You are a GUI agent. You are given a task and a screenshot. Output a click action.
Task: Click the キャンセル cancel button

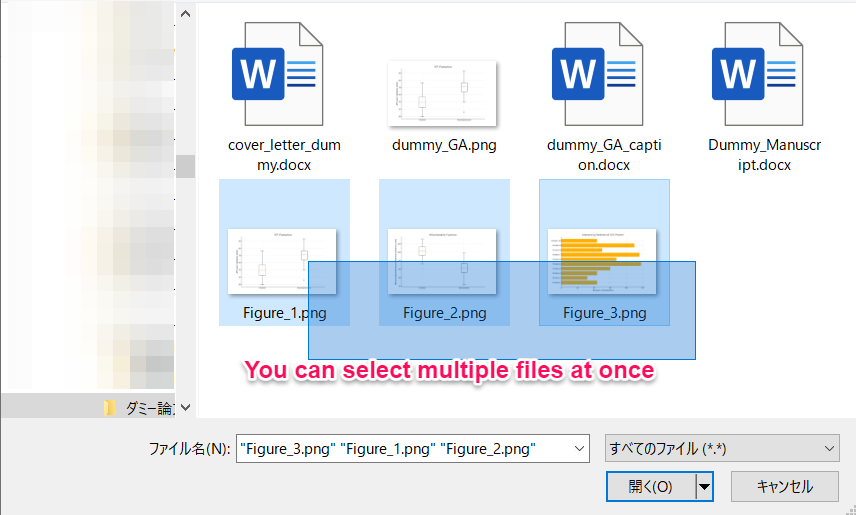point(784,486)
